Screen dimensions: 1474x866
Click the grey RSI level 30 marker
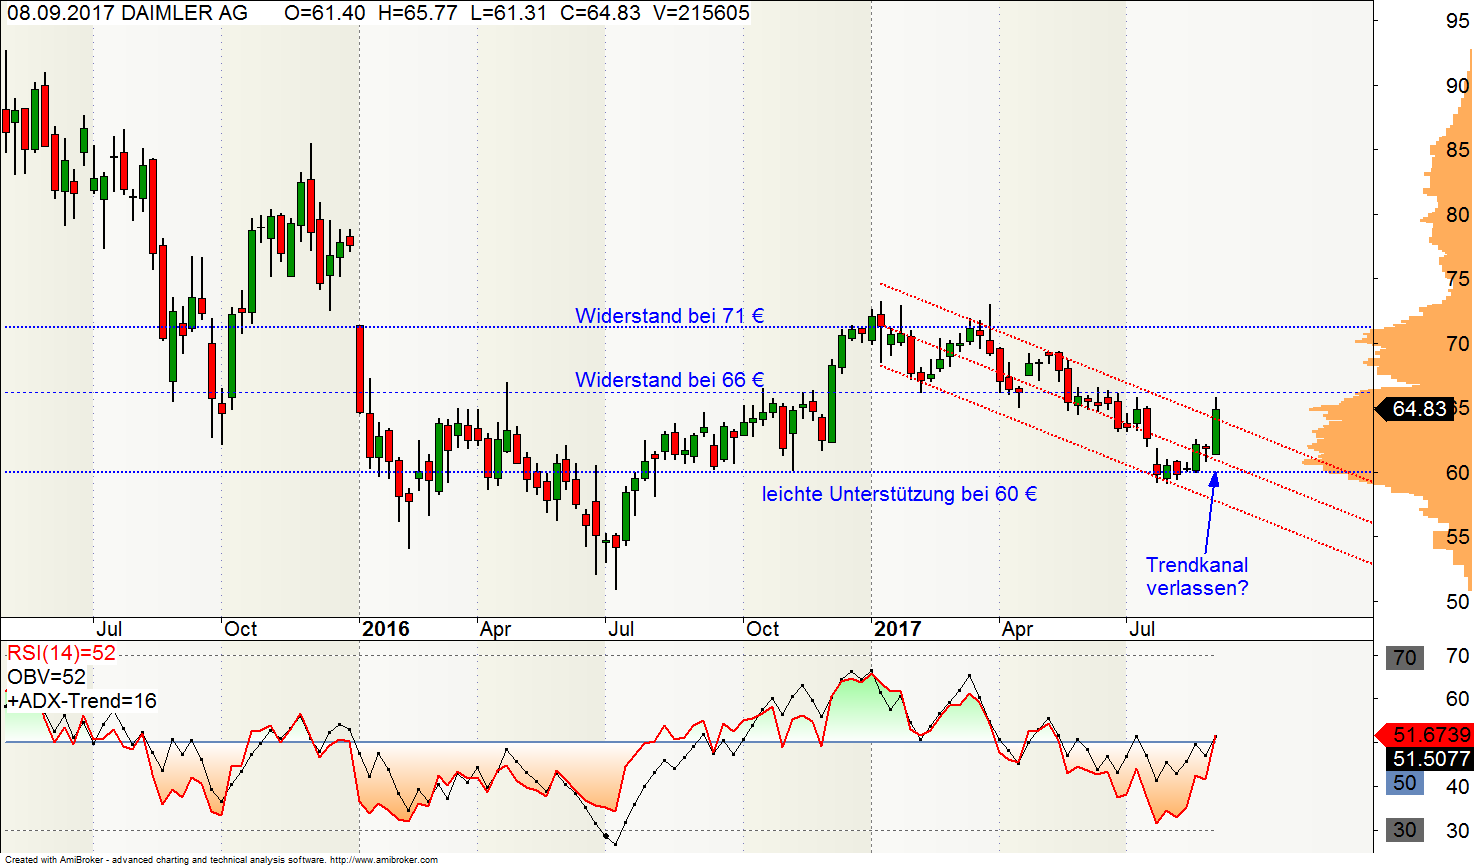1405,830
